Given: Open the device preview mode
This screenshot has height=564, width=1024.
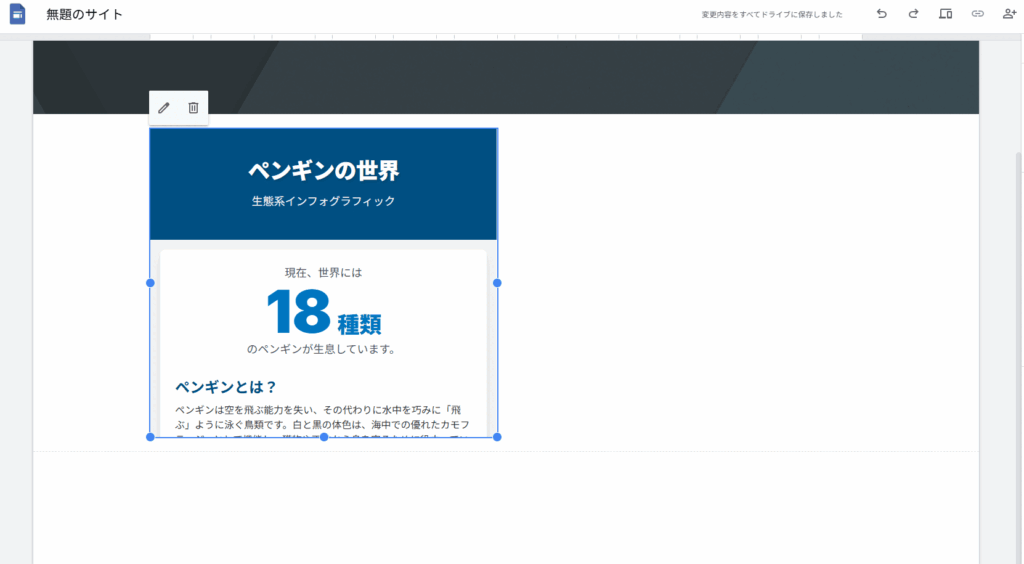Looking at the screenshot, I should coord(945,14).
